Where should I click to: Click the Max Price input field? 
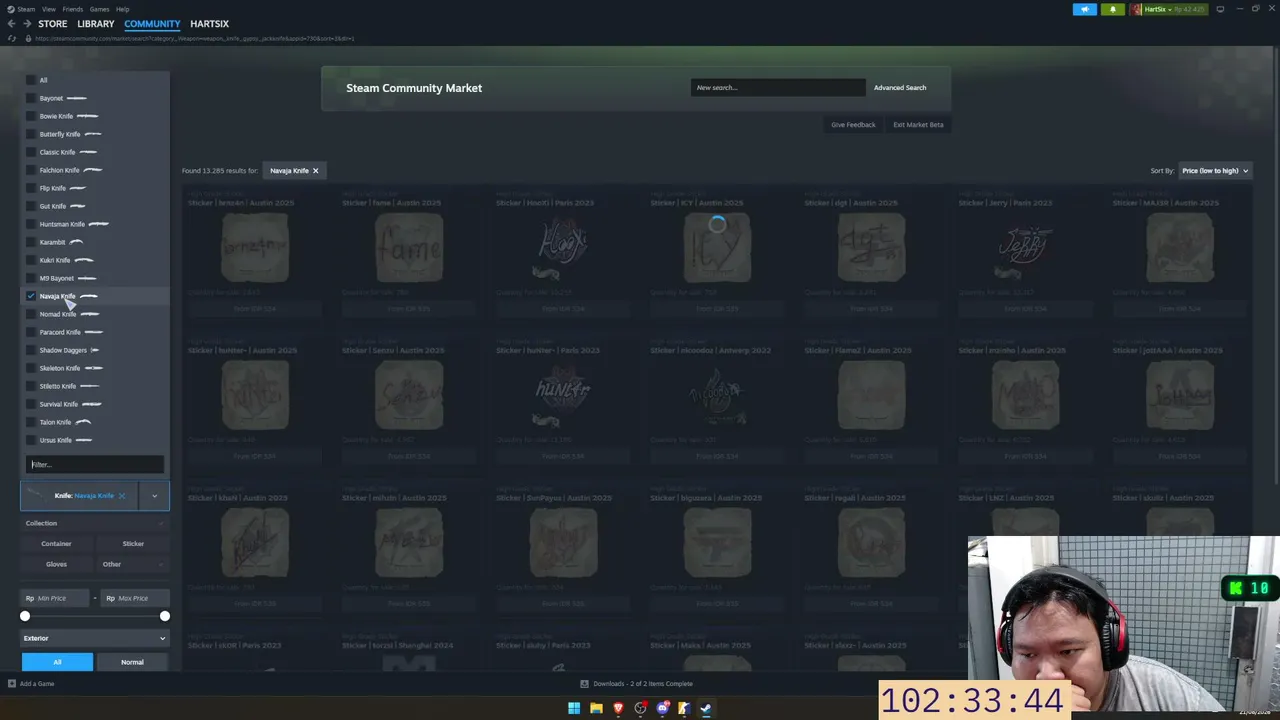(135, 598)
